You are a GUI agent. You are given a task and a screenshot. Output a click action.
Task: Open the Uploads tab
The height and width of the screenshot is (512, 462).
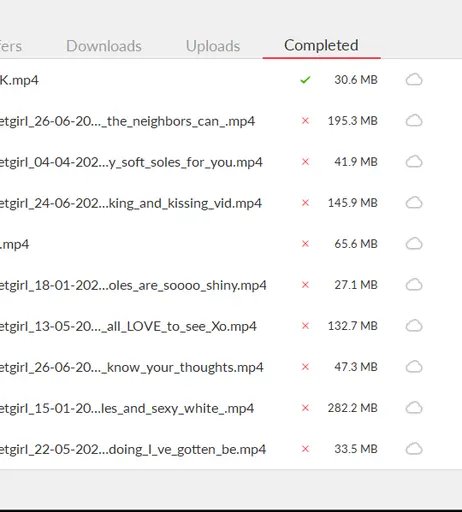click(x=213, y=46)
